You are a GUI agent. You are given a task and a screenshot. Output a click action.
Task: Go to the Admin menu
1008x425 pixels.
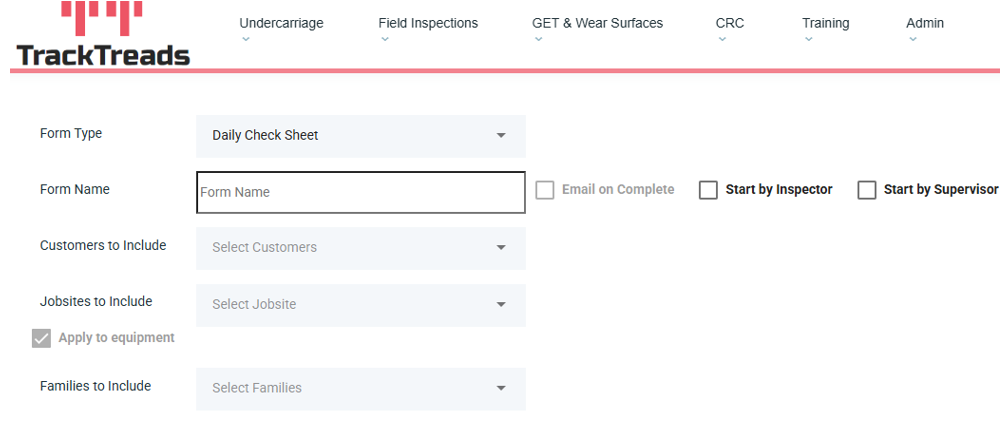coord(924,23)
